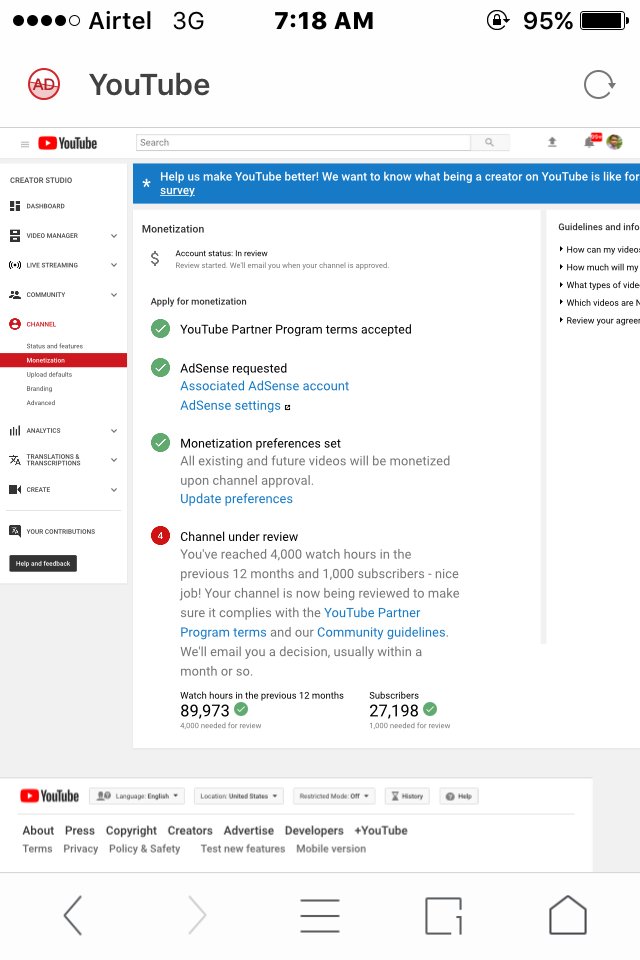Screen dimensions: 640x960
Task: Expand the Create section
Action: [114, 490]
